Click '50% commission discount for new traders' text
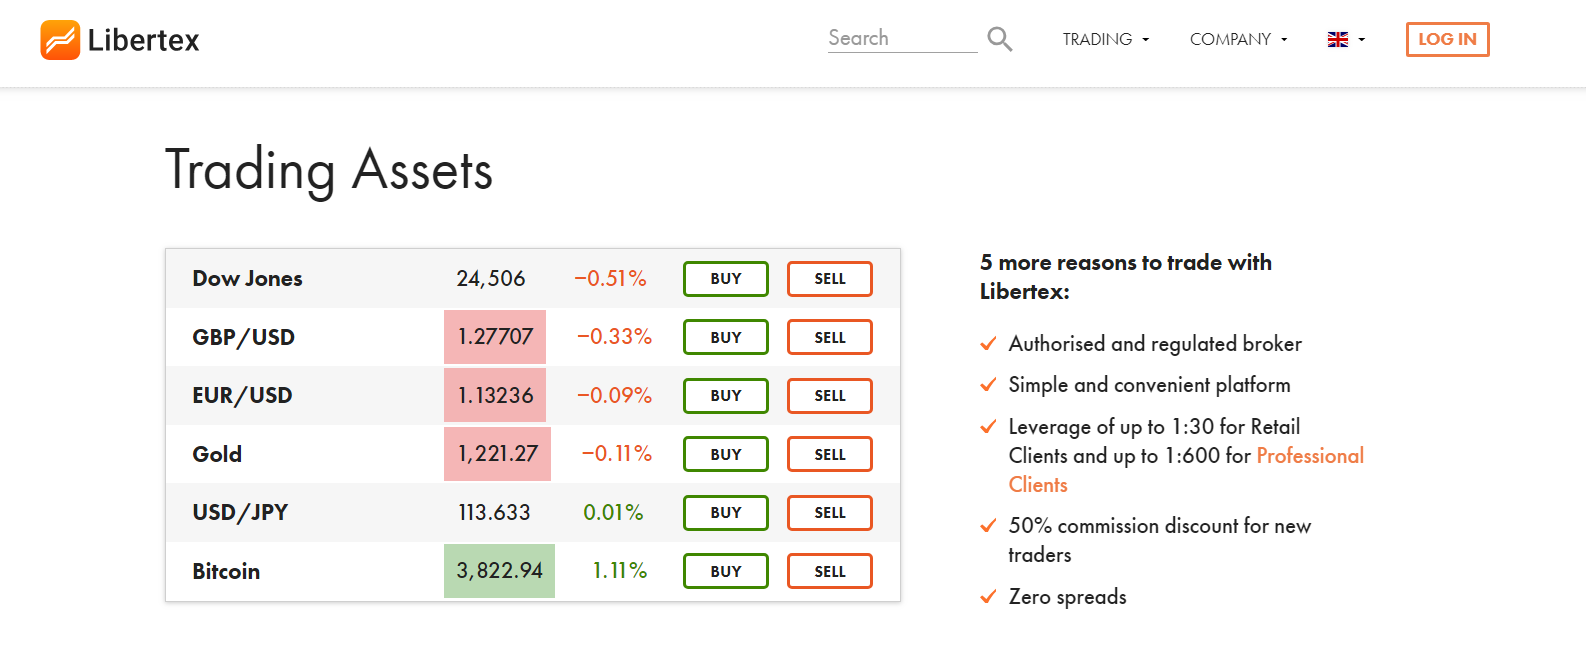The height and width of the screenshot is (656, 1586). 1159,540
